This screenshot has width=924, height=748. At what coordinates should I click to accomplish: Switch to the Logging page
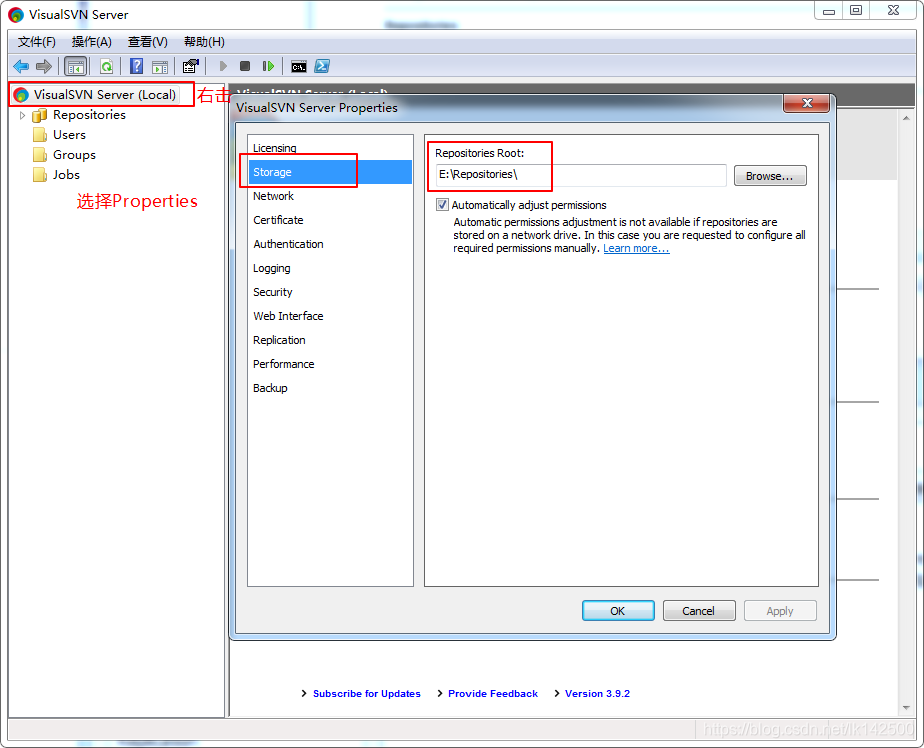point(329,268)
